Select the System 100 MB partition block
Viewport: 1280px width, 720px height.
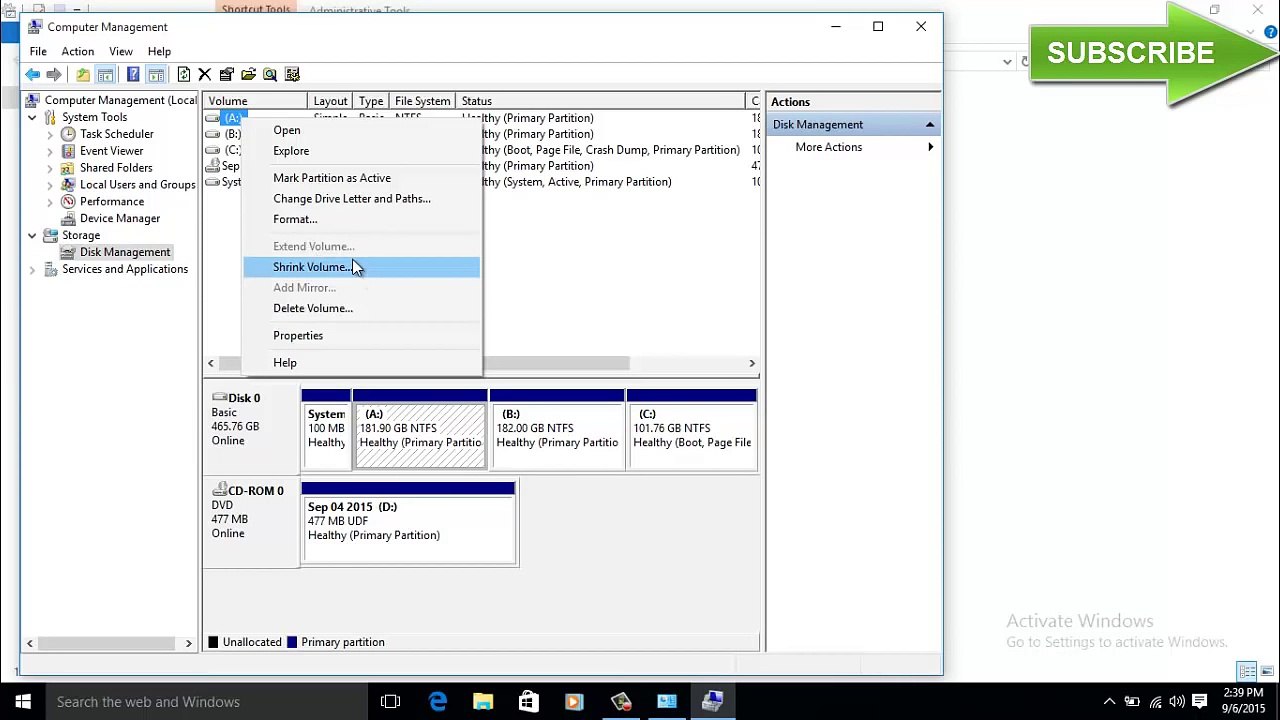click(x=326, y=429)
